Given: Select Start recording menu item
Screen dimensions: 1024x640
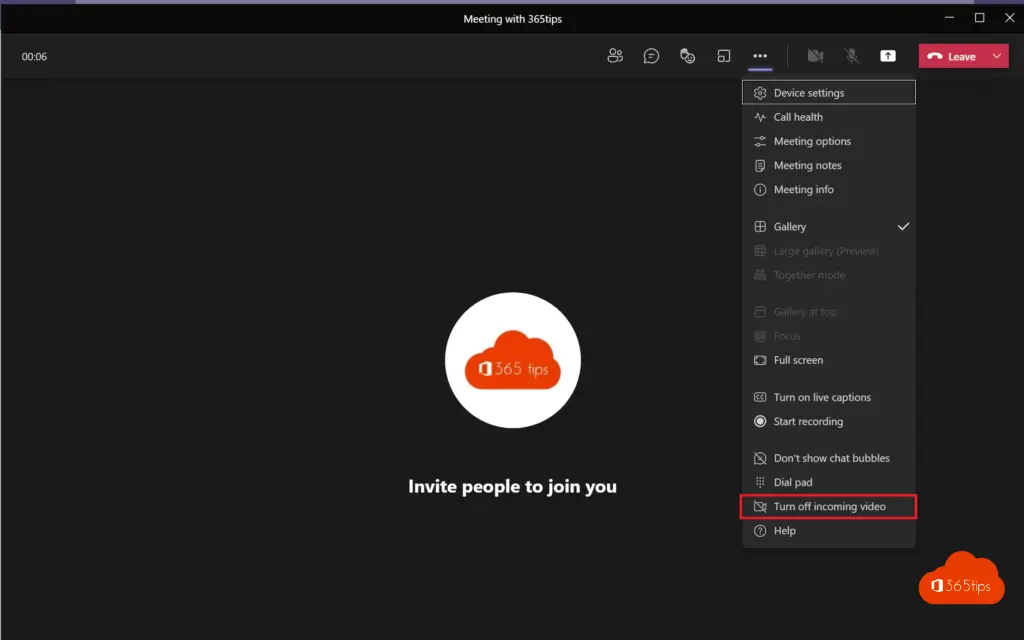Looking at the screenshot, I should (829, 421).
